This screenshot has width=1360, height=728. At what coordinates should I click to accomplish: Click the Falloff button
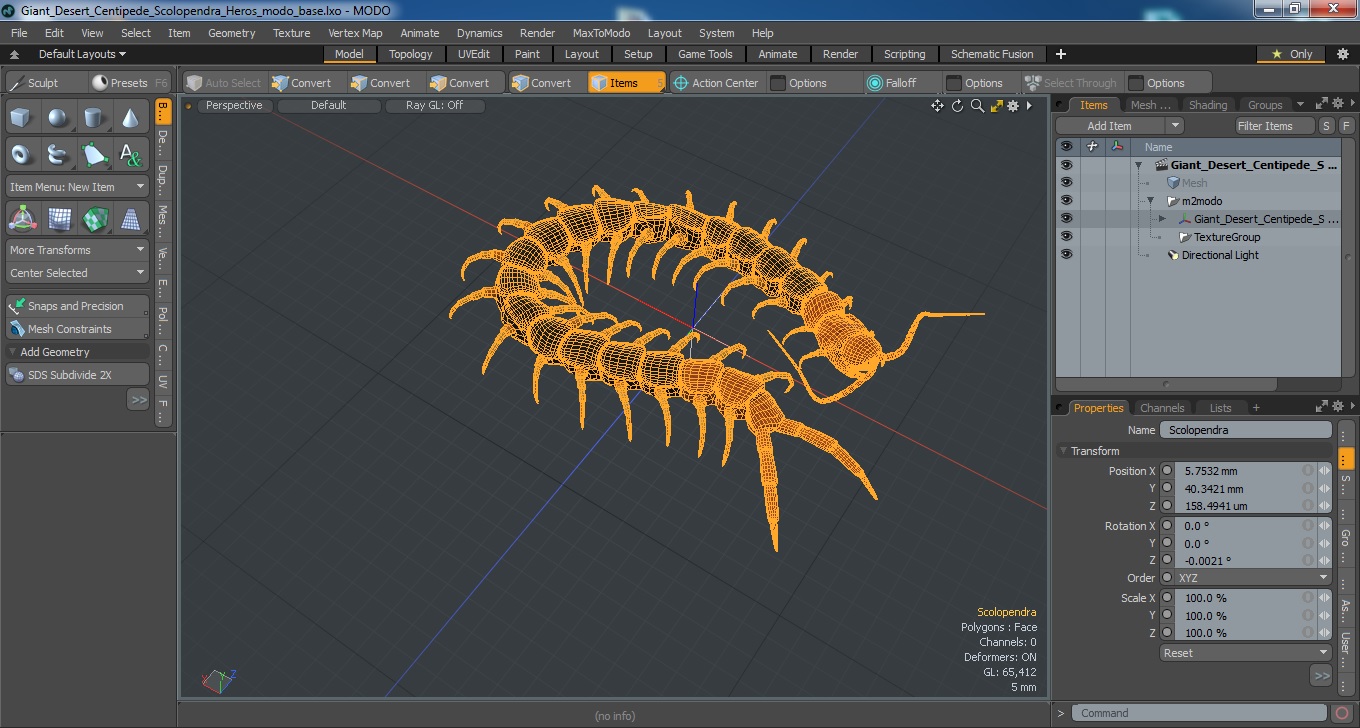pos(891,83)
